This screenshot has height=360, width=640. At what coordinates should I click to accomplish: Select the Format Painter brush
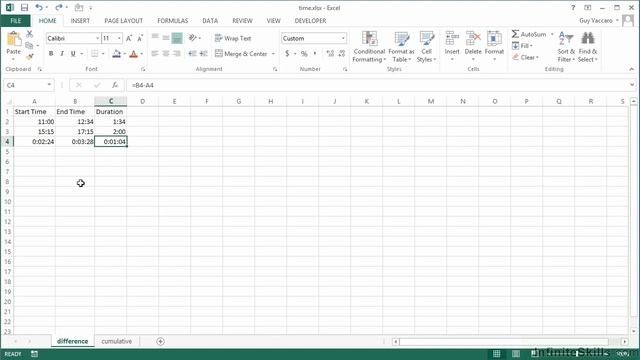point(29,57)
